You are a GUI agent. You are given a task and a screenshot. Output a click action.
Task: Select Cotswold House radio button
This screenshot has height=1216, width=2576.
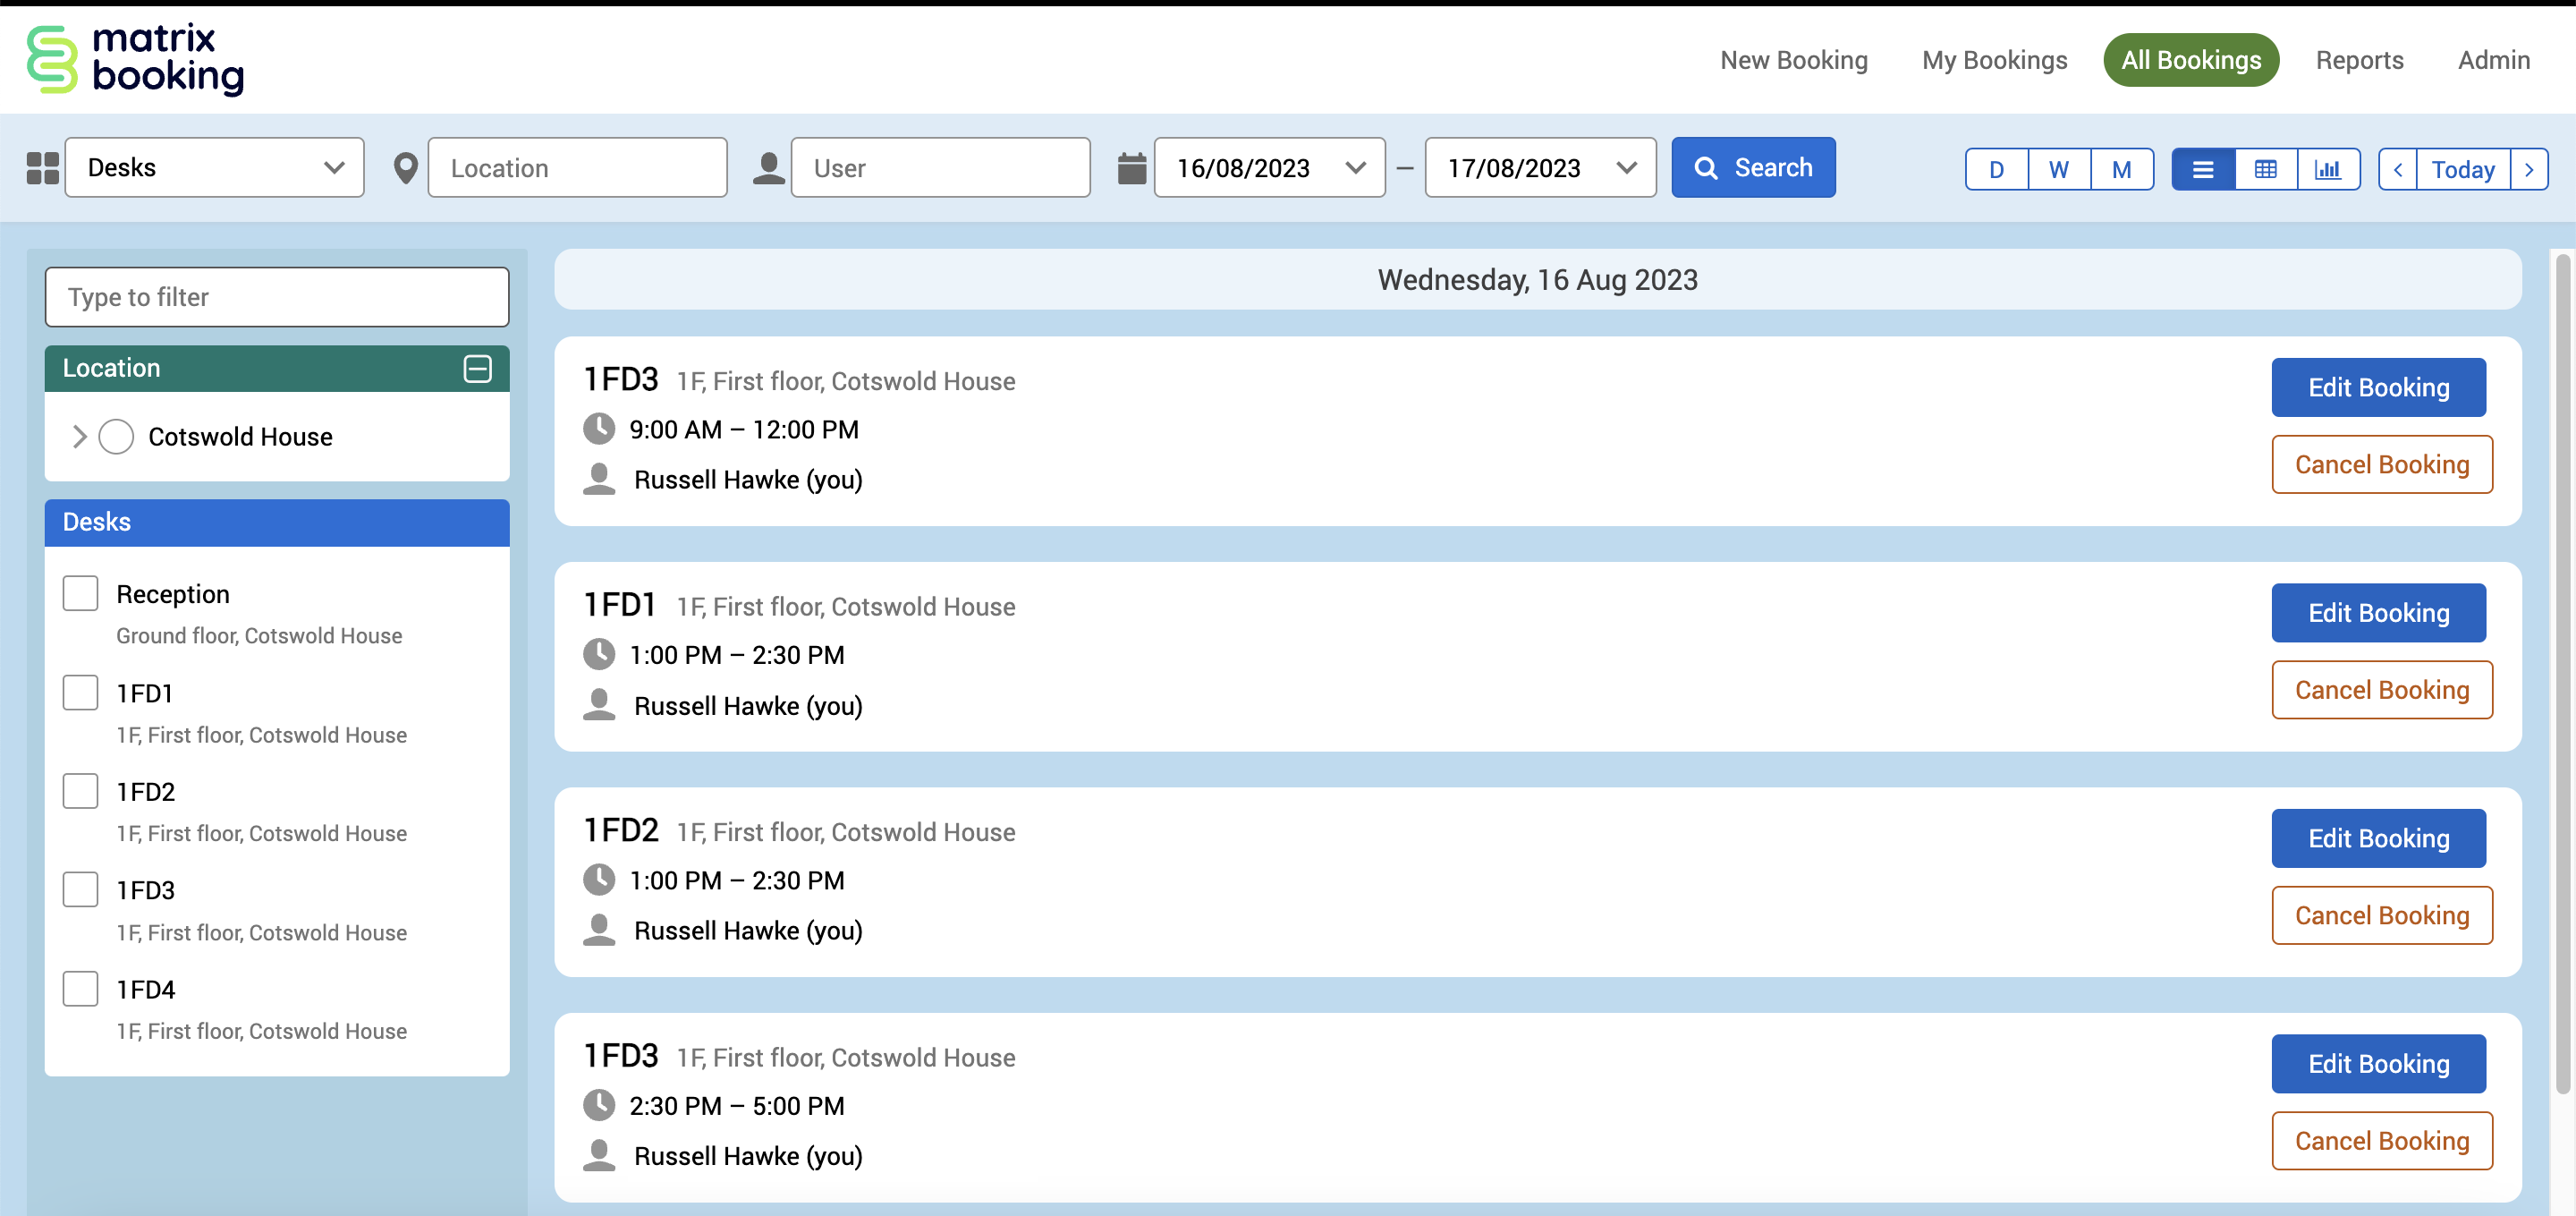coord(116,437)
